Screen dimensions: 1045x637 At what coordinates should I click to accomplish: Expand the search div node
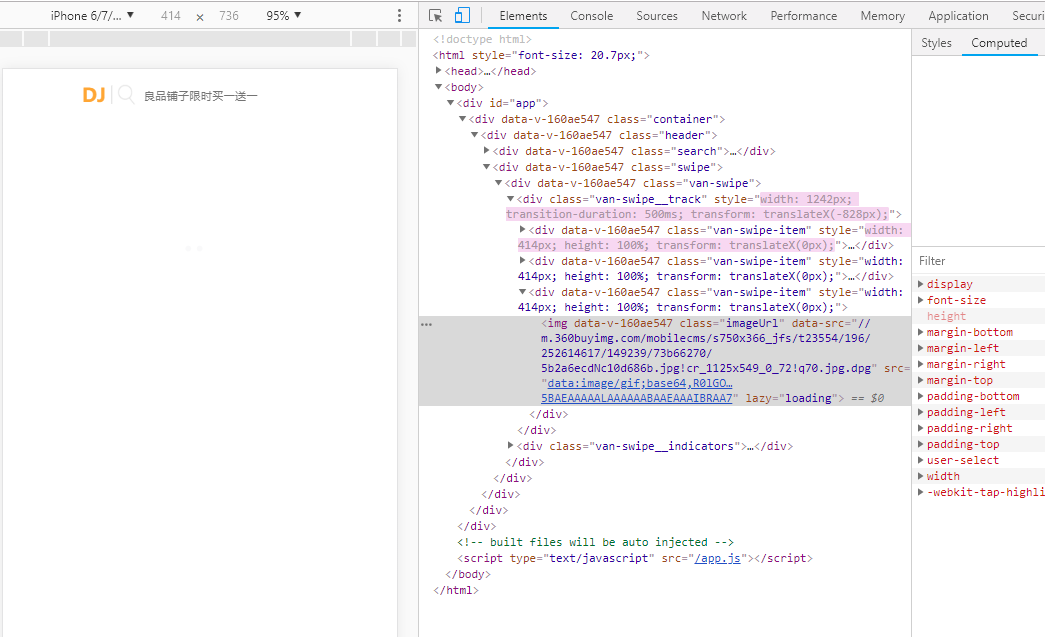point(487,151)
